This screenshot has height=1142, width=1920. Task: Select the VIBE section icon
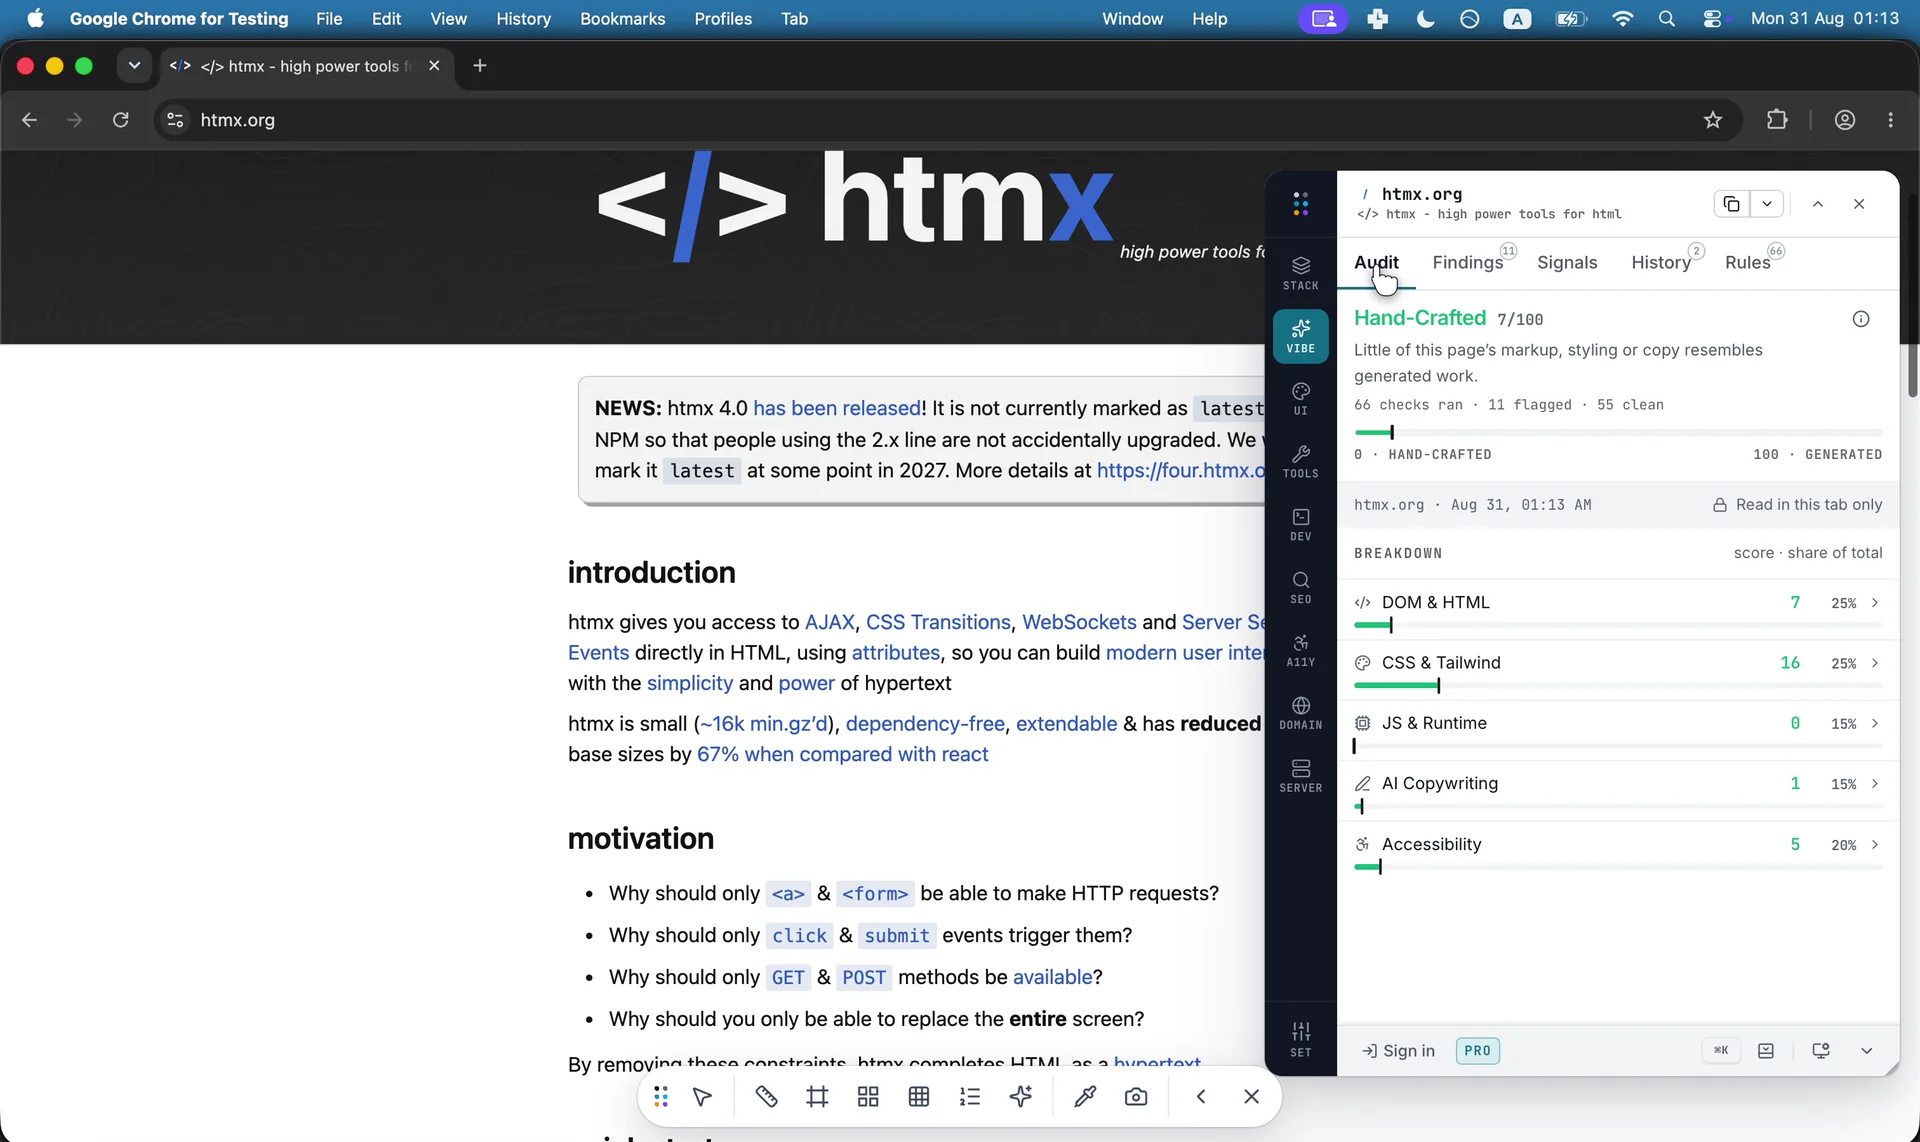click(x=1300, y=336)
